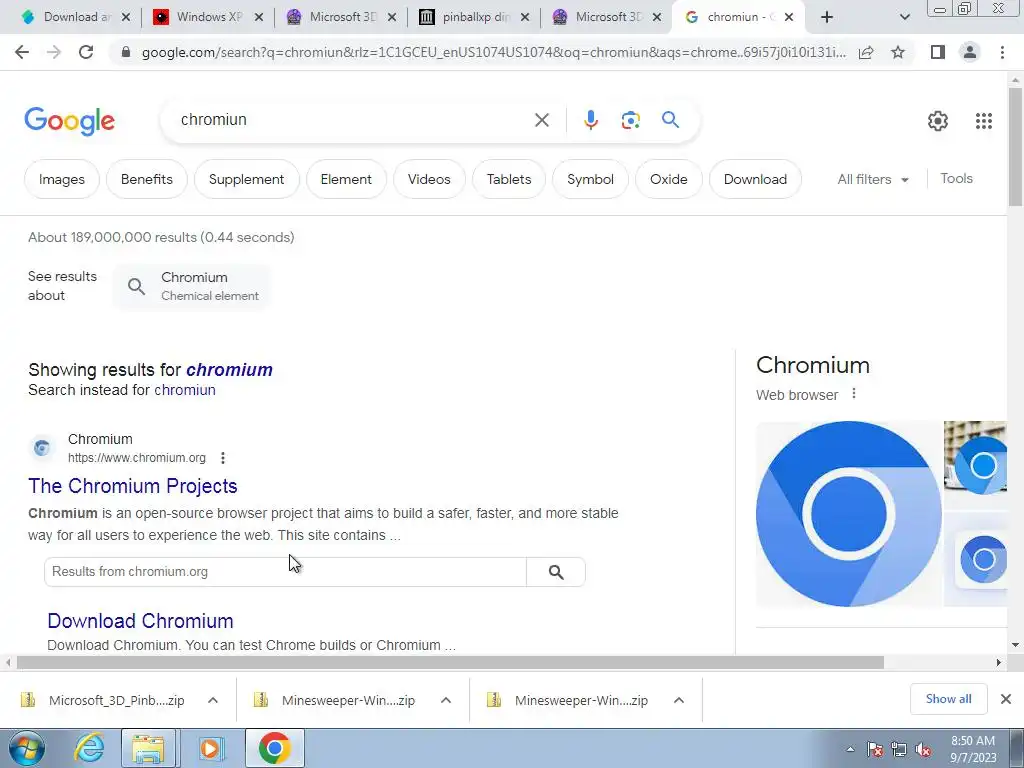Click the horizontal page scrollbar
1024x768 pixels.
tap(449, 662)
